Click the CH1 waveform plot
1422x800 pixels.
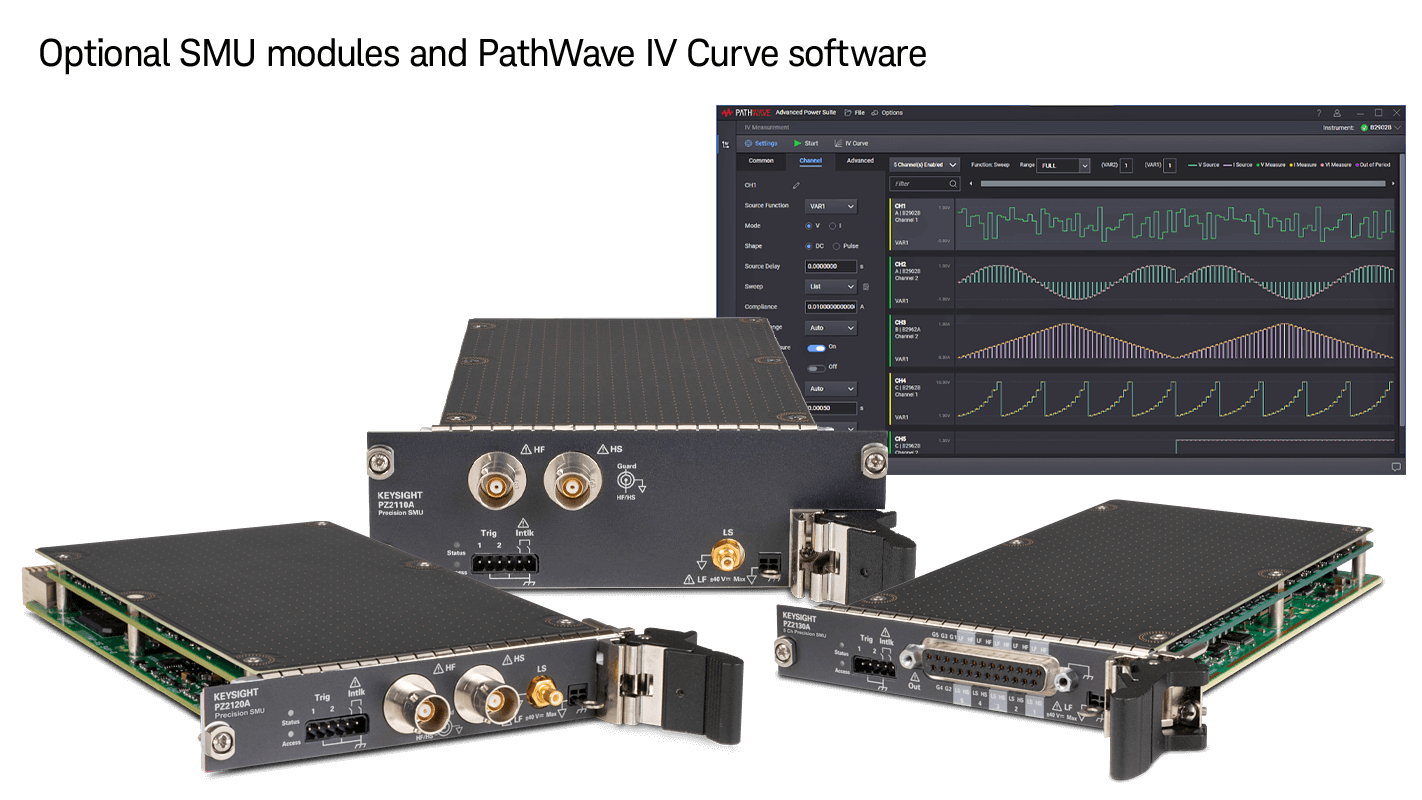click(x=1175, y=223)
